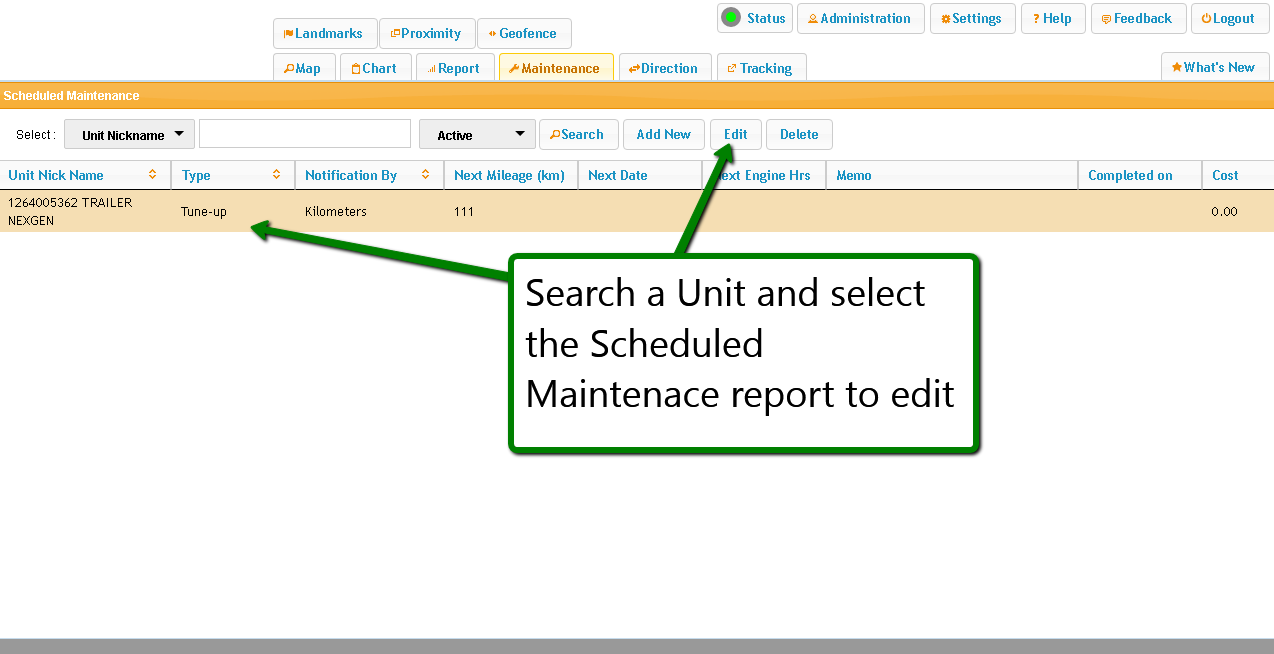
Task: Select the Tune-up maintenance row
Action: [x=204, y=212]
